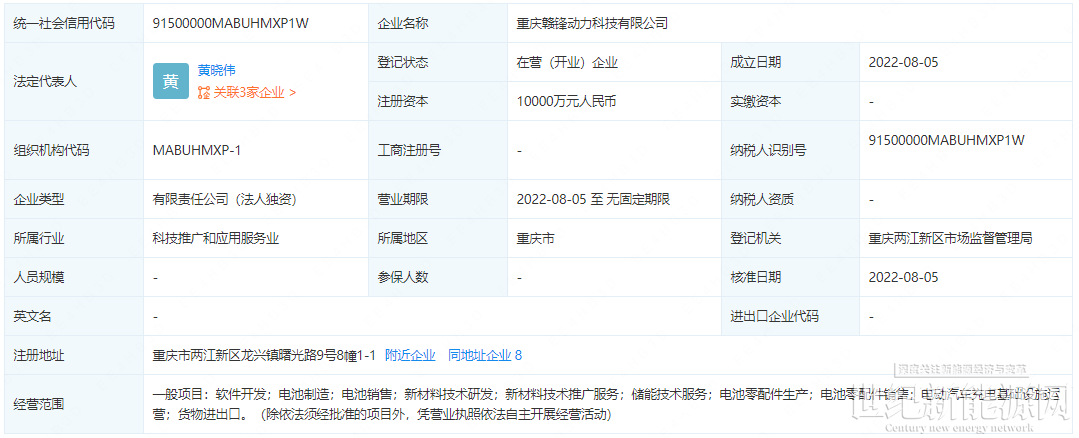Click the taxpayer ID number value
This screenshot has width=1079, height=438.
[947, 140]
